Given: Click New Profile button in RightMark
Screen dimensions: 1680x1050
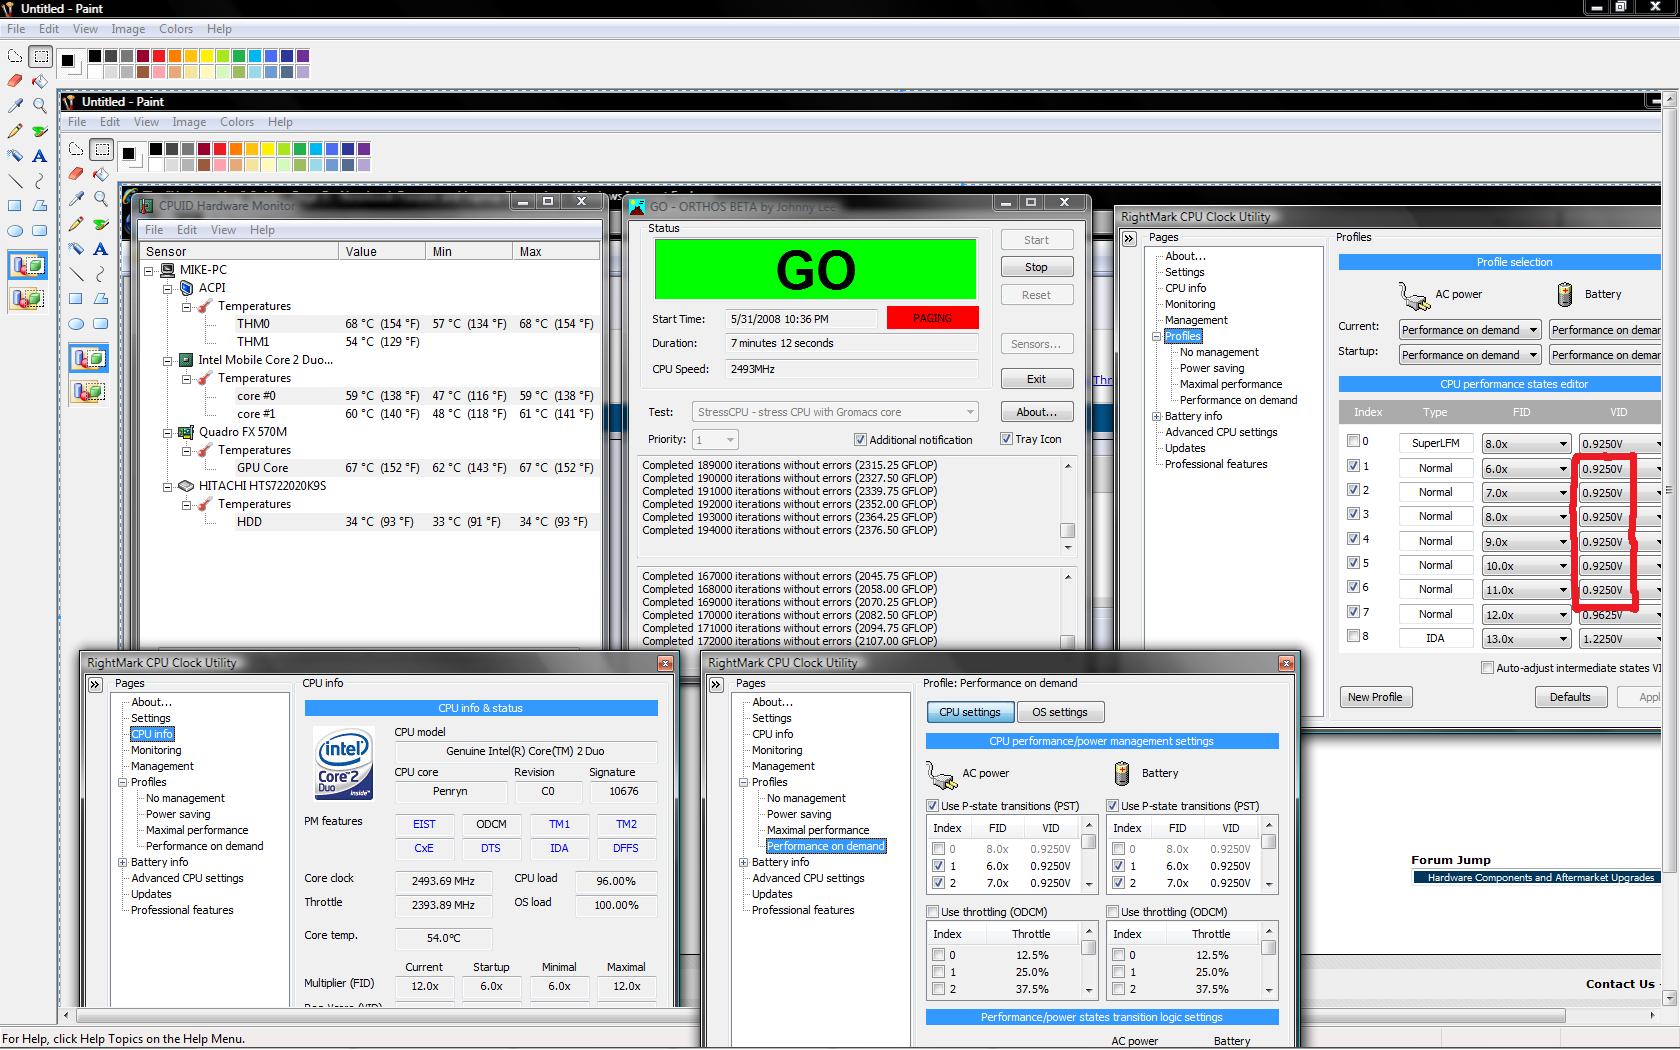Looking at the screenshot, I should pos(1375,697).
